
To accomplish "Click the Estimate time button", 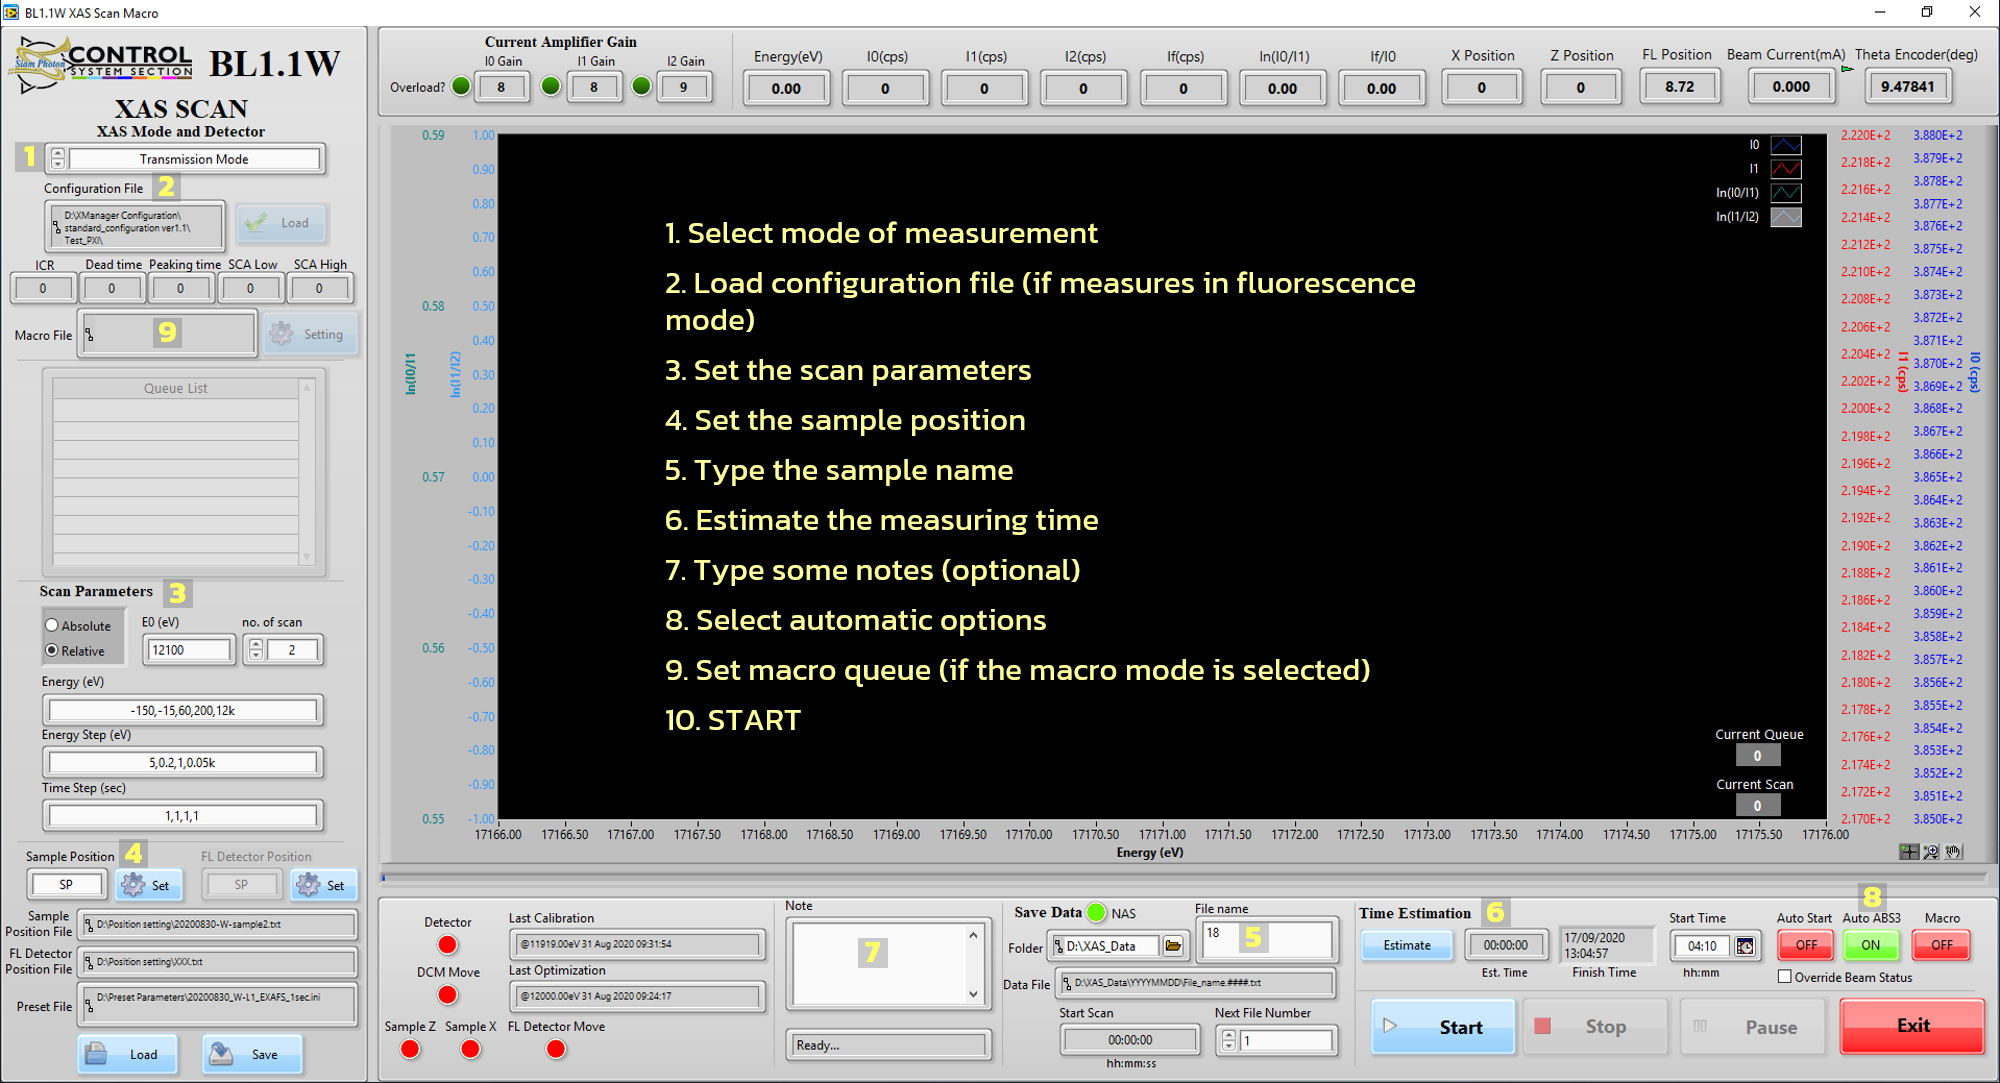I will click(1406, 945).
